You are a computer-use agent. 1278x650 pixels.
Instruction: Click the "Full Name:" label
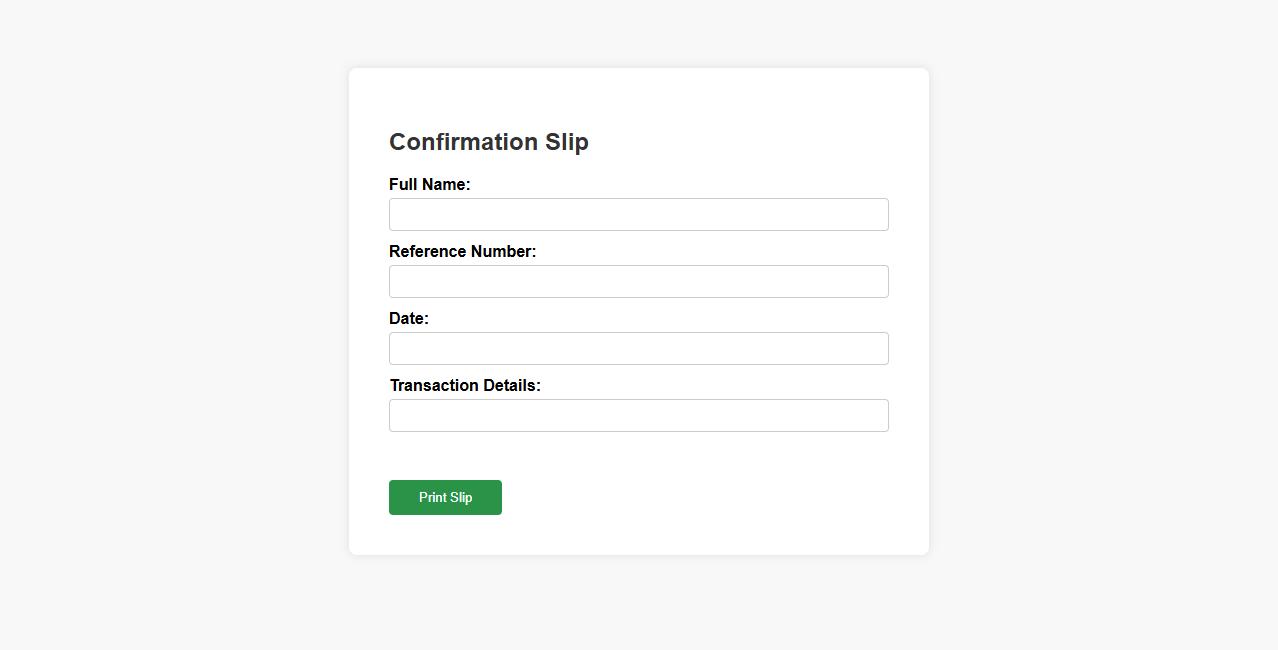[x=429, y=185]
